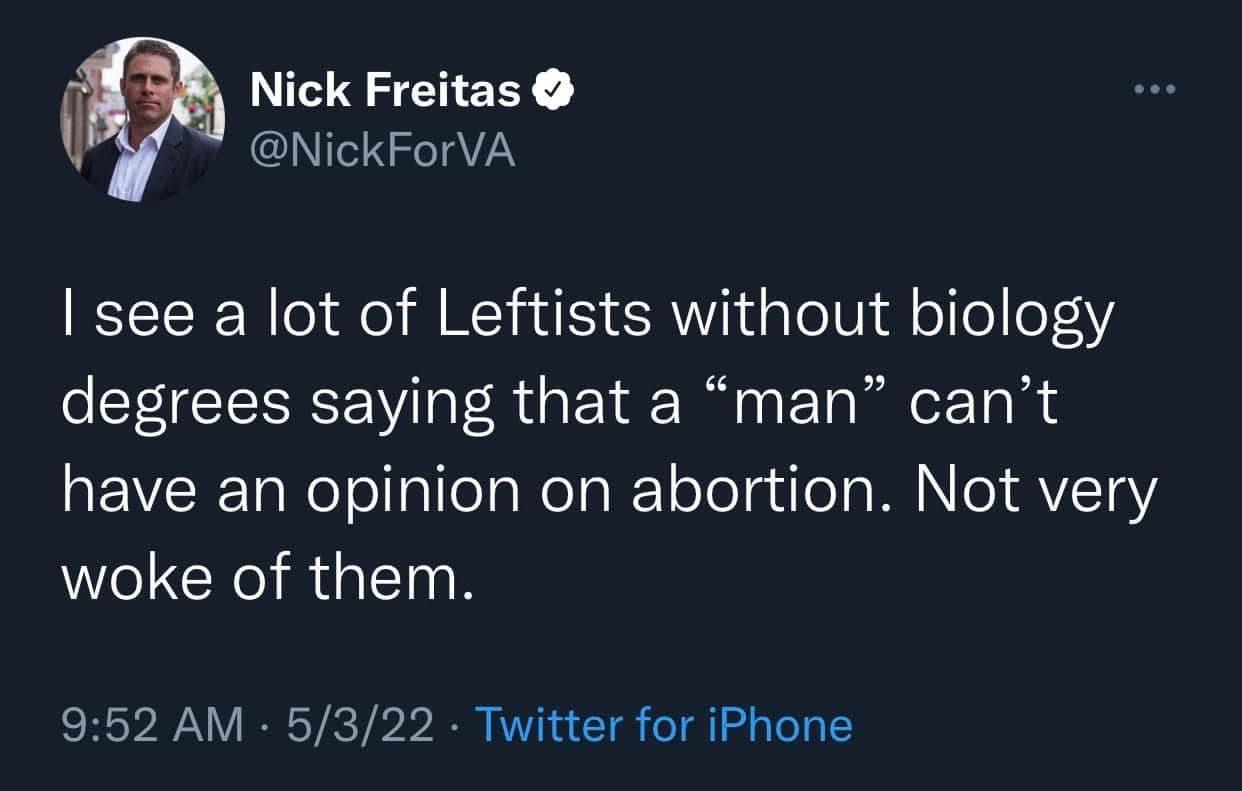Click the display name Nick Freitas
This screenshot has height=791, width=1242.
coord(386,92)
